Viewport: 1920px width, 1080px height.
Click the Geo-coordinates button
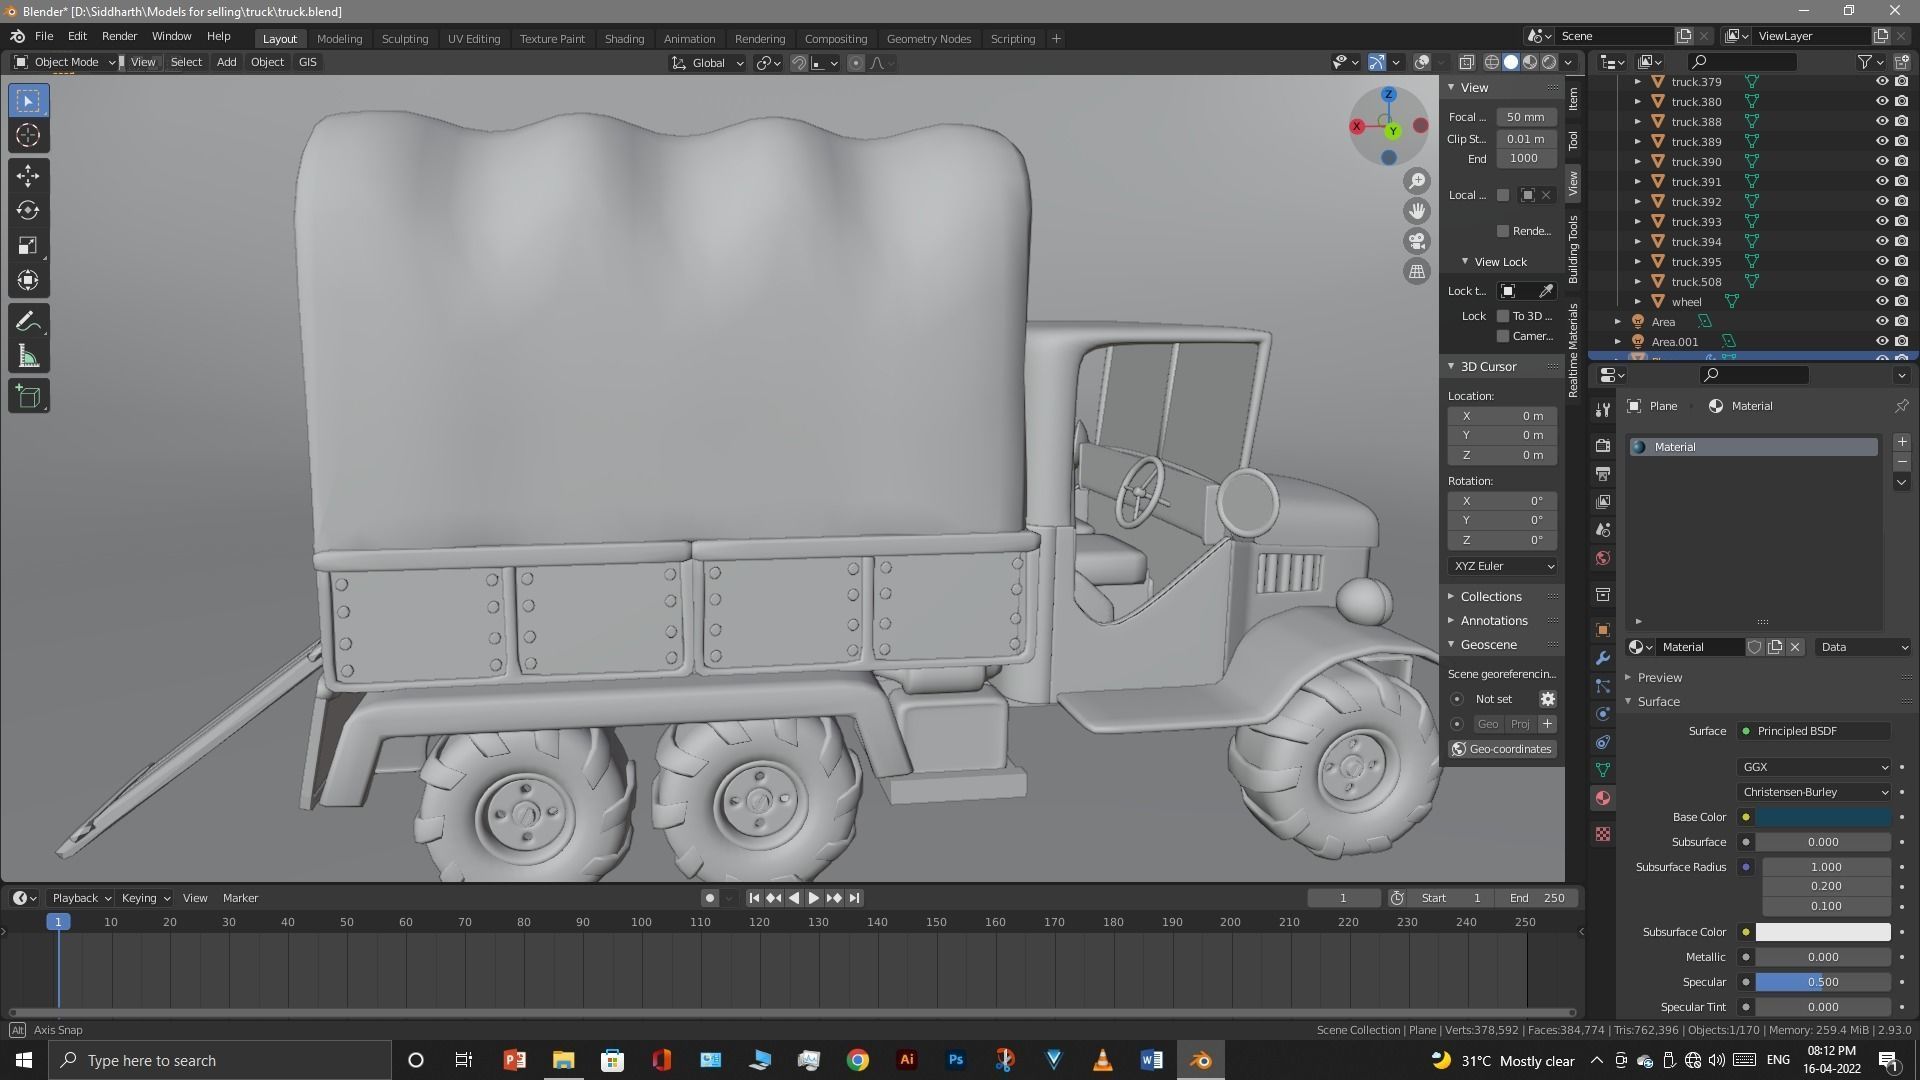[x=1502, y=749]
